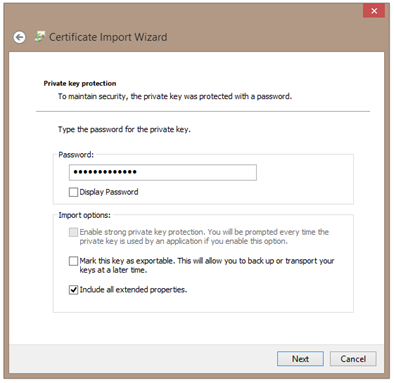This screenshot has height=383, width=394.
Task: Click the certificate wizard icon beside the title
Action: click(x=40, y=37)
